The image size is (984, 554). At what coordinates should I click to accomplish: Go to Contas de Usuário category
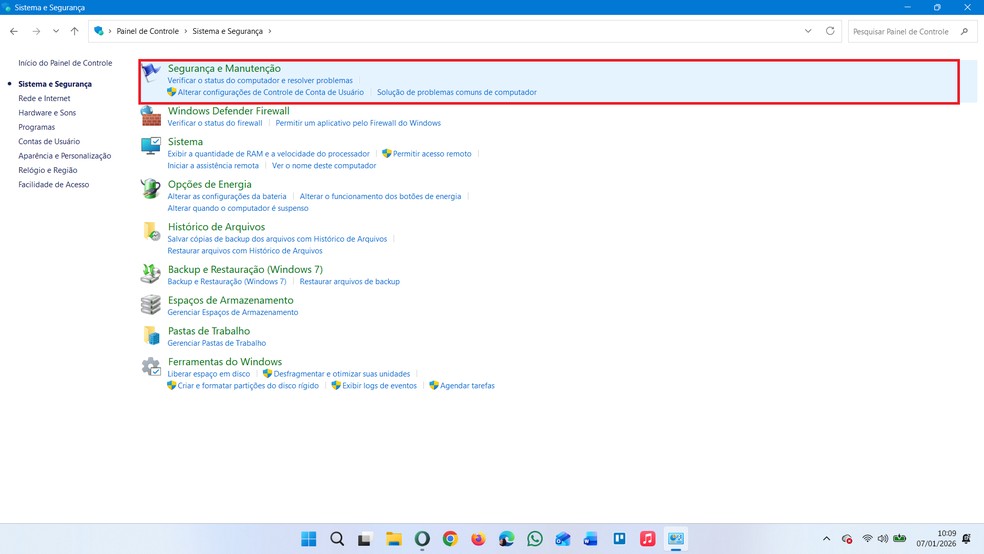pos(49,142)
